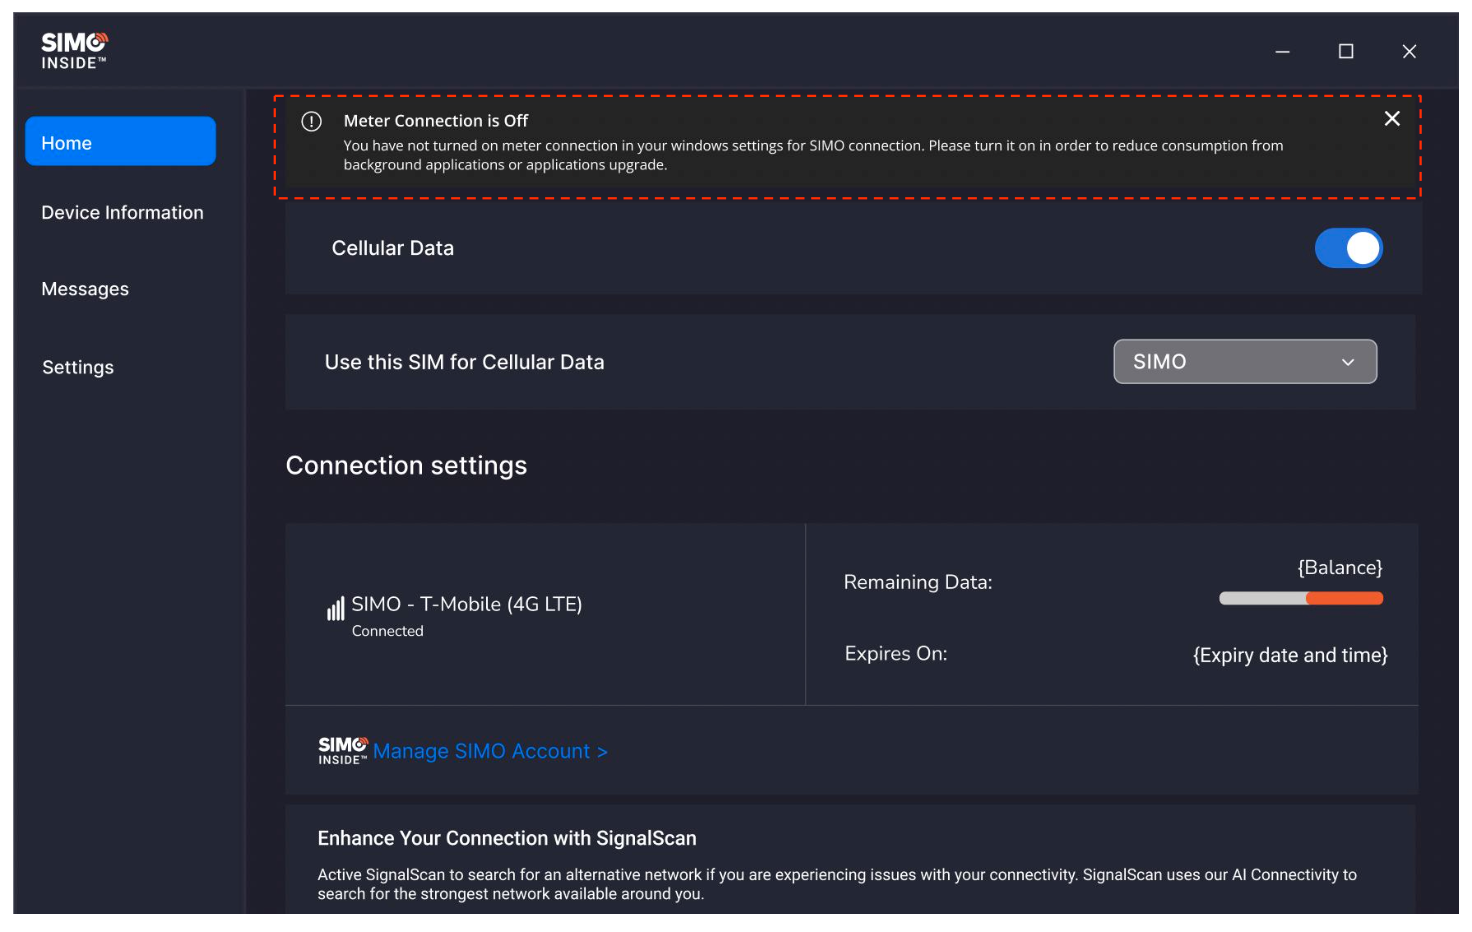Click the Connection settings heading
Image resolution: width=1472 pixels, height=932 pixels.
point(406,466)
